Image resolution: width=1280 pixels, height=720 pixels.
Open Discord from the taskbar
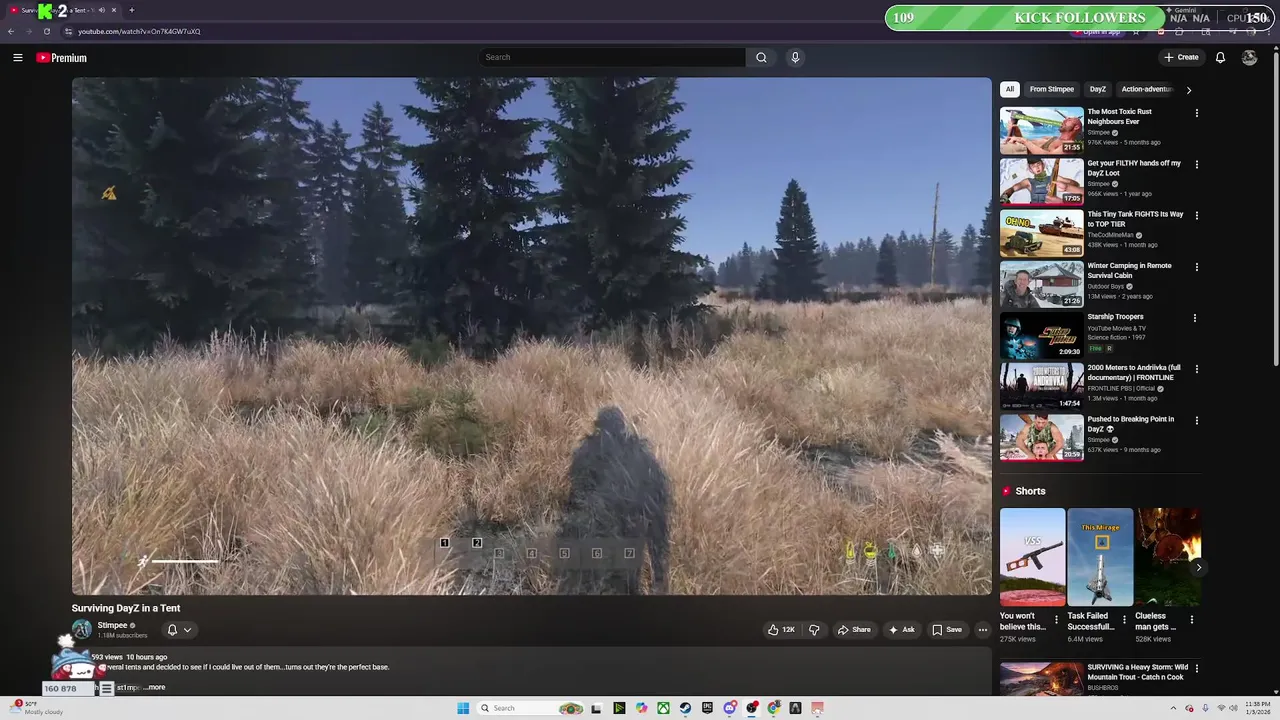(x=729, y=708)
